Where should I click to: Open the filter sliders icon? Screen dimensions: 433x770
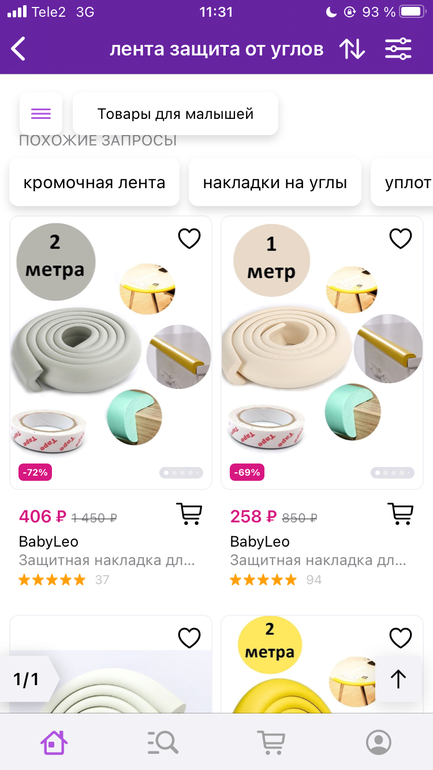(398, 49)
